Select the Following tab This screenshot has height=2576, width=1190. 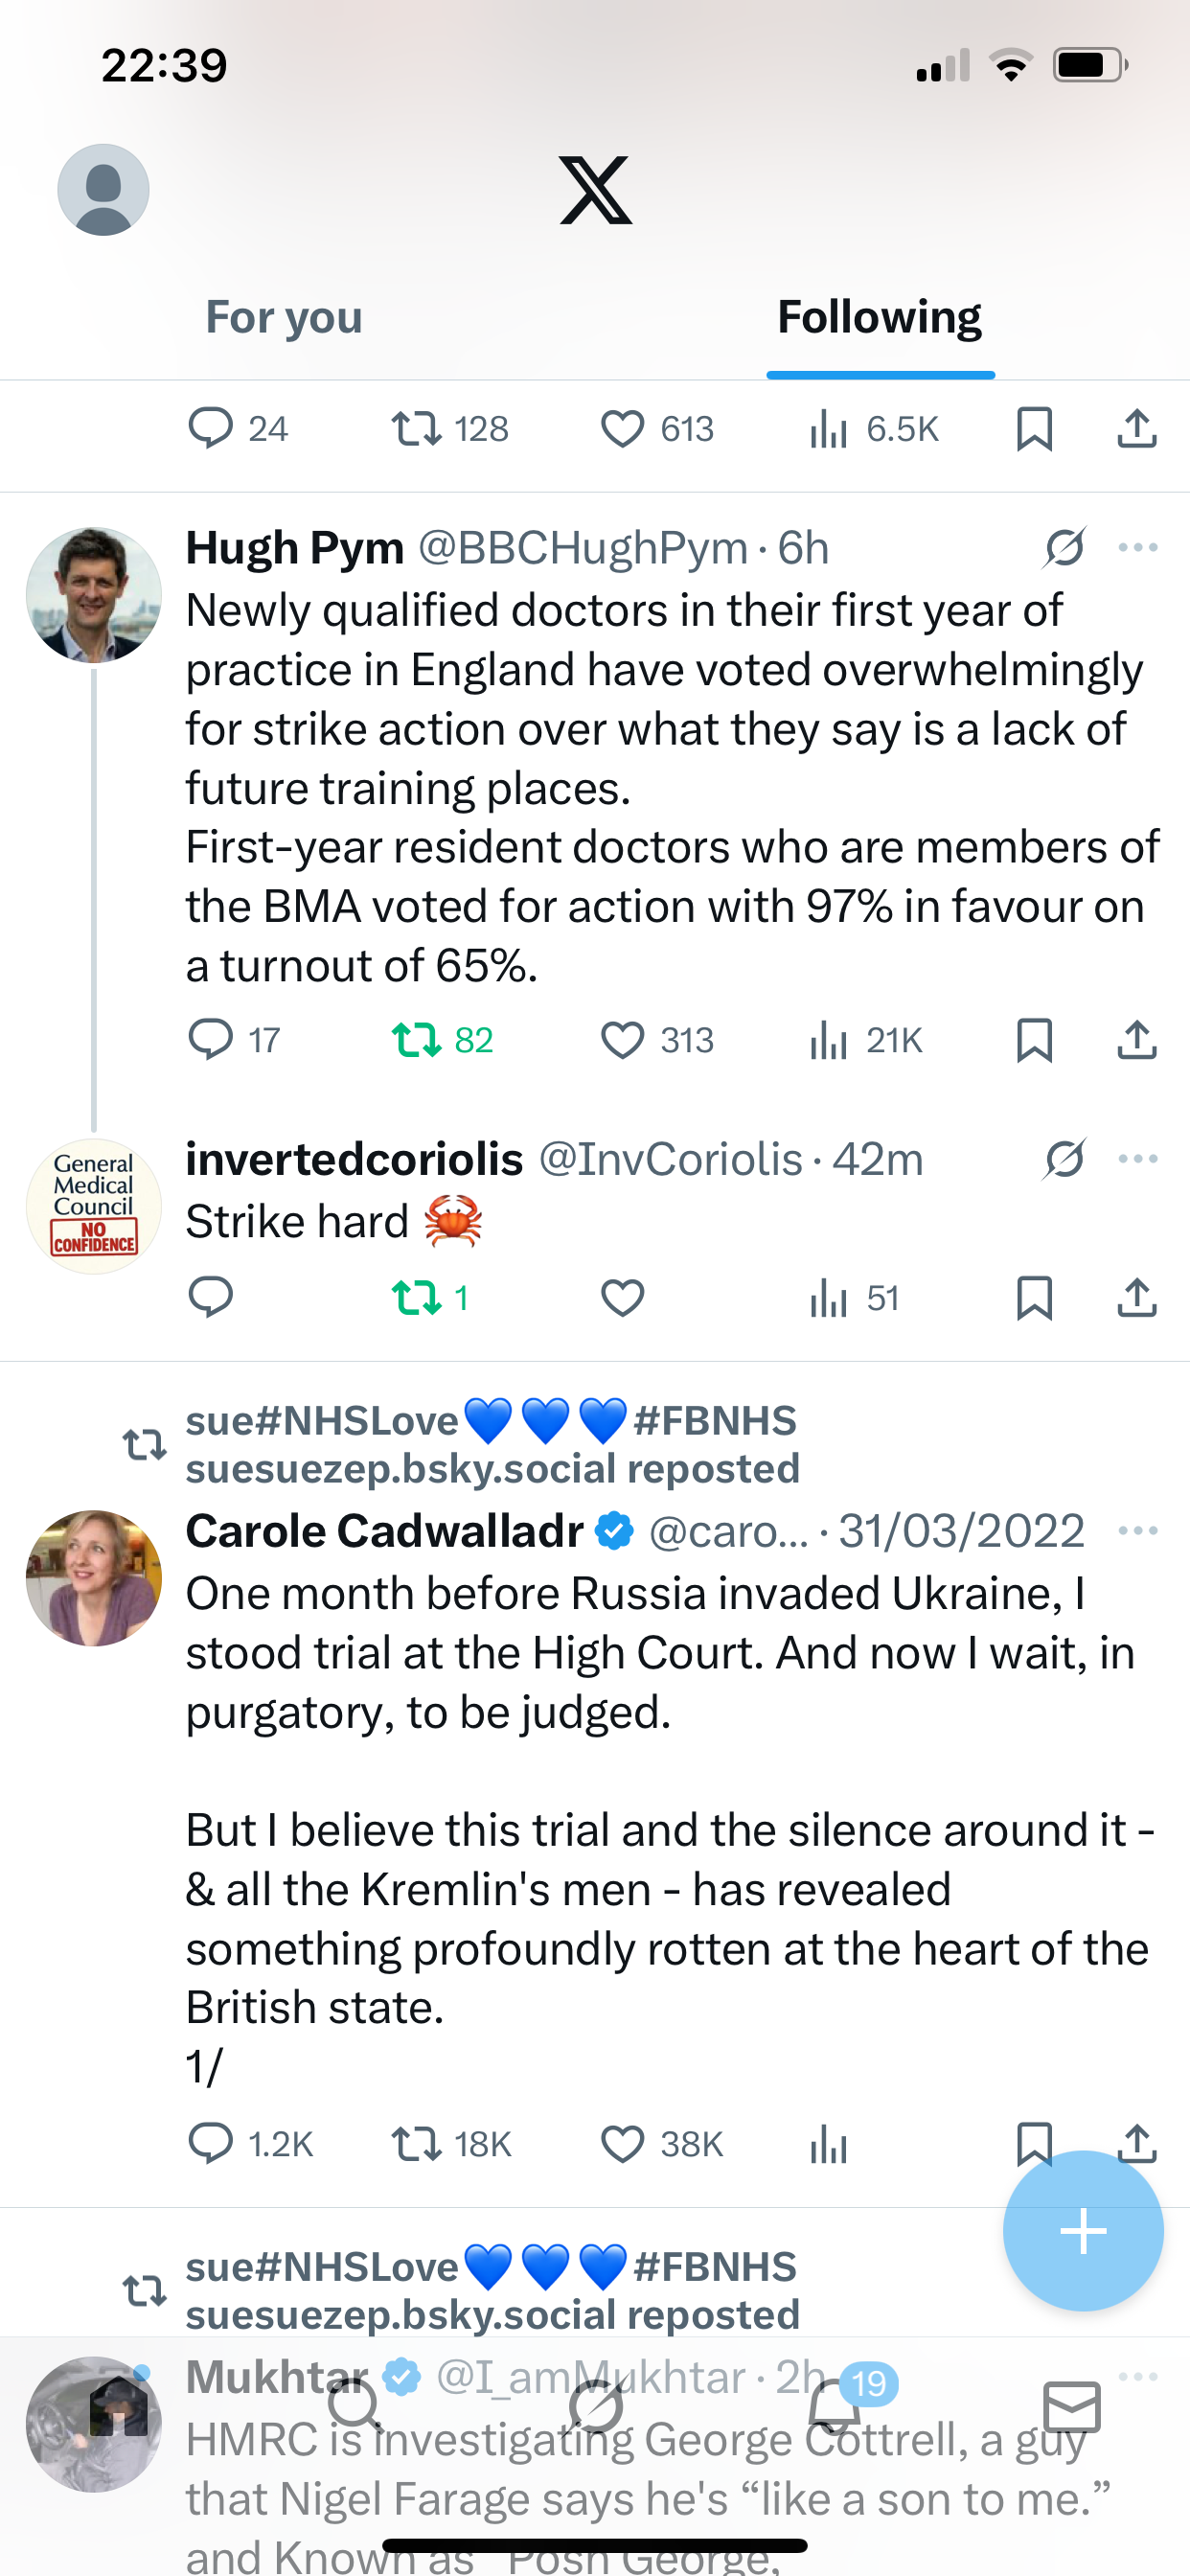pos(879,318)
